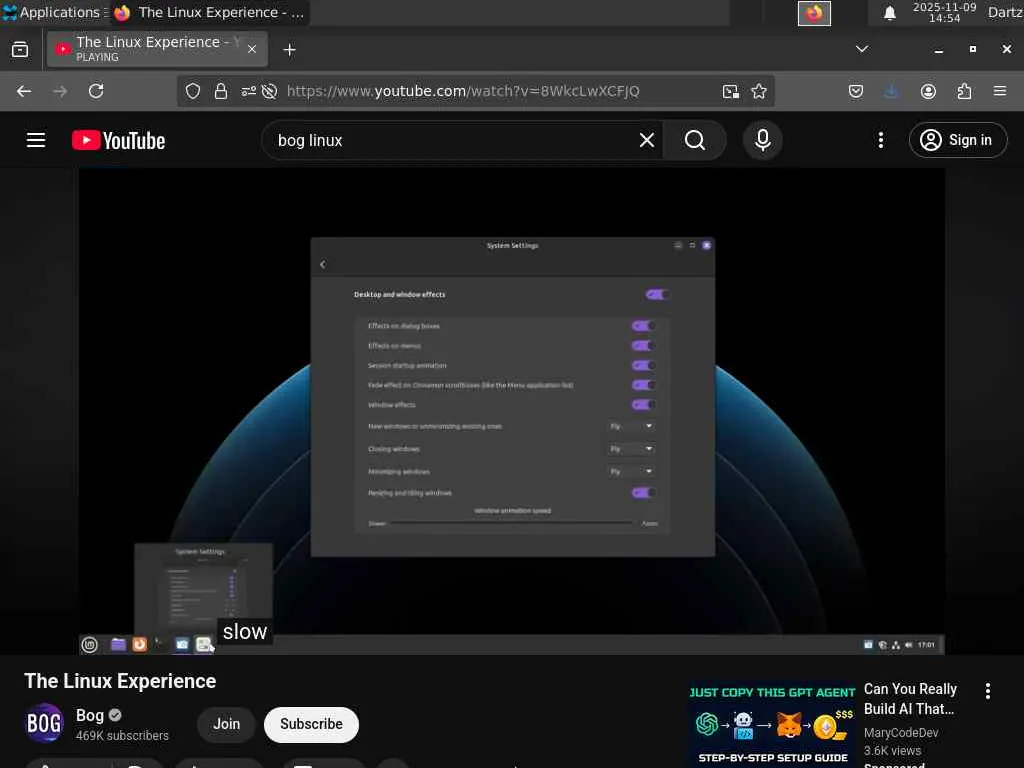Click 'The Linux Experience' video title
The image size is (1024, 768).
(120, 681)
